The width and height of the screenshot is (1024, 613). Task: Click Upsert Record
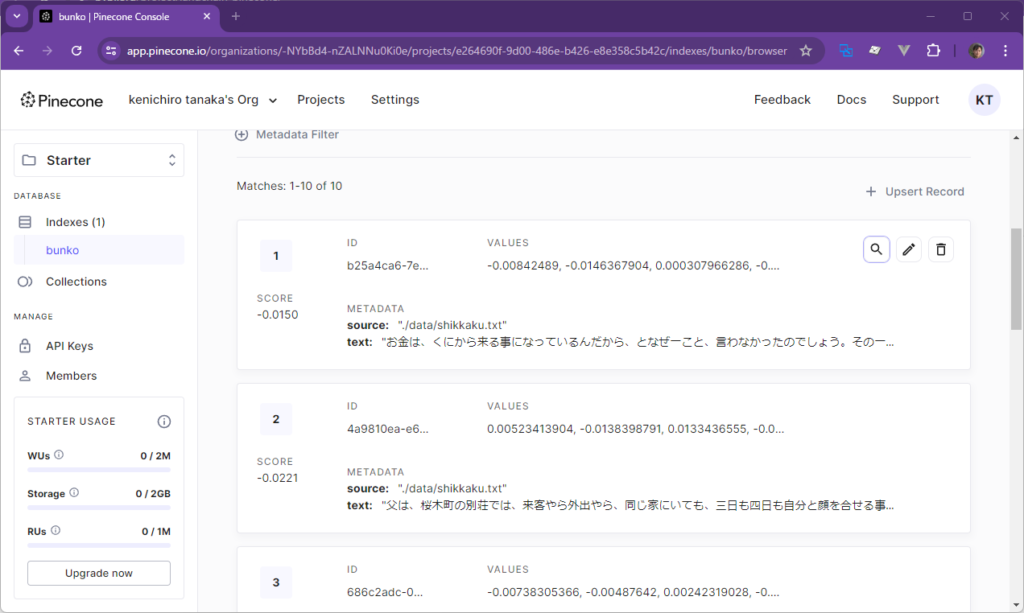click(x=915, y=191)
